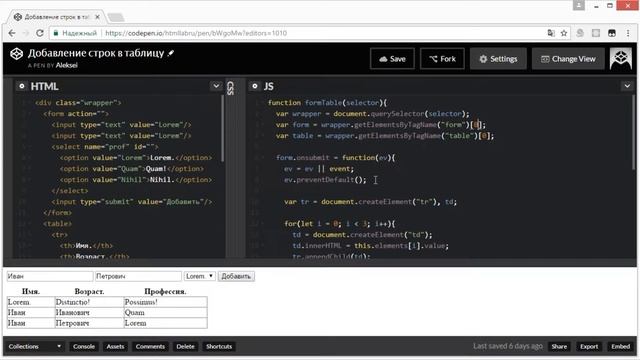Click the Добавить submit button
The width and height of the screenshot is (640, 360).
coord(236,276)
